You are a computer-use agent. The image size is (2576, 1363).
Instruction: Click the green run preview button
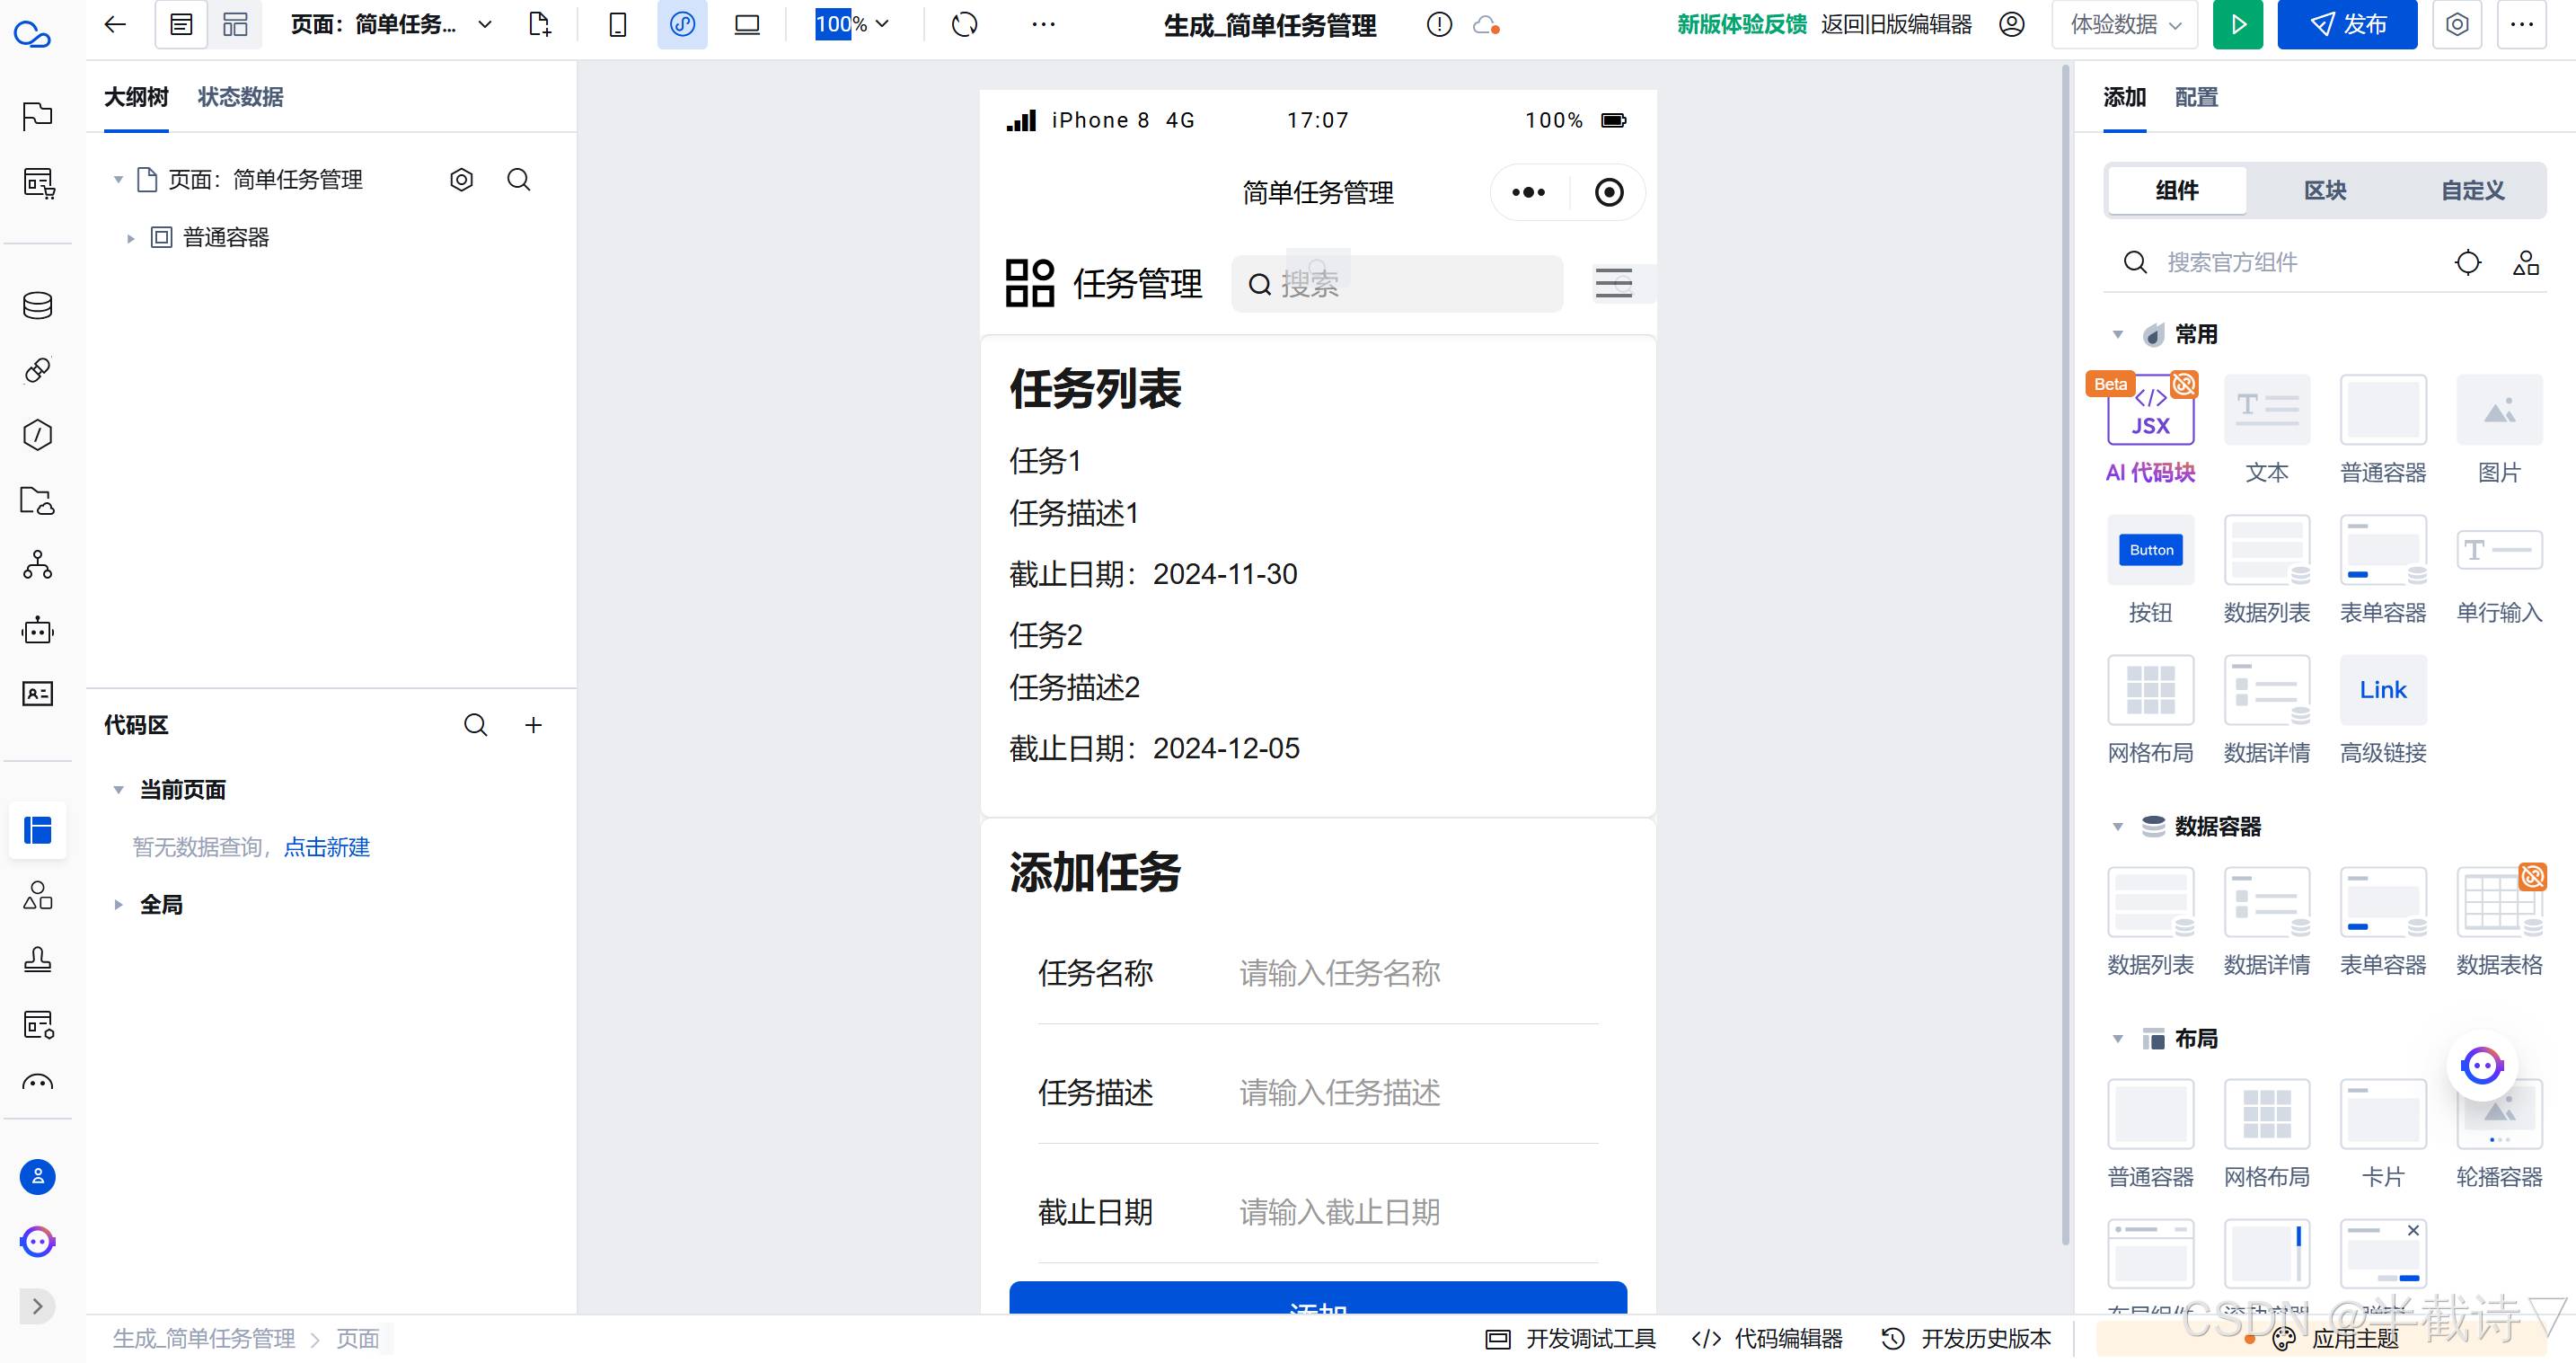click(x=2237, y=25)
